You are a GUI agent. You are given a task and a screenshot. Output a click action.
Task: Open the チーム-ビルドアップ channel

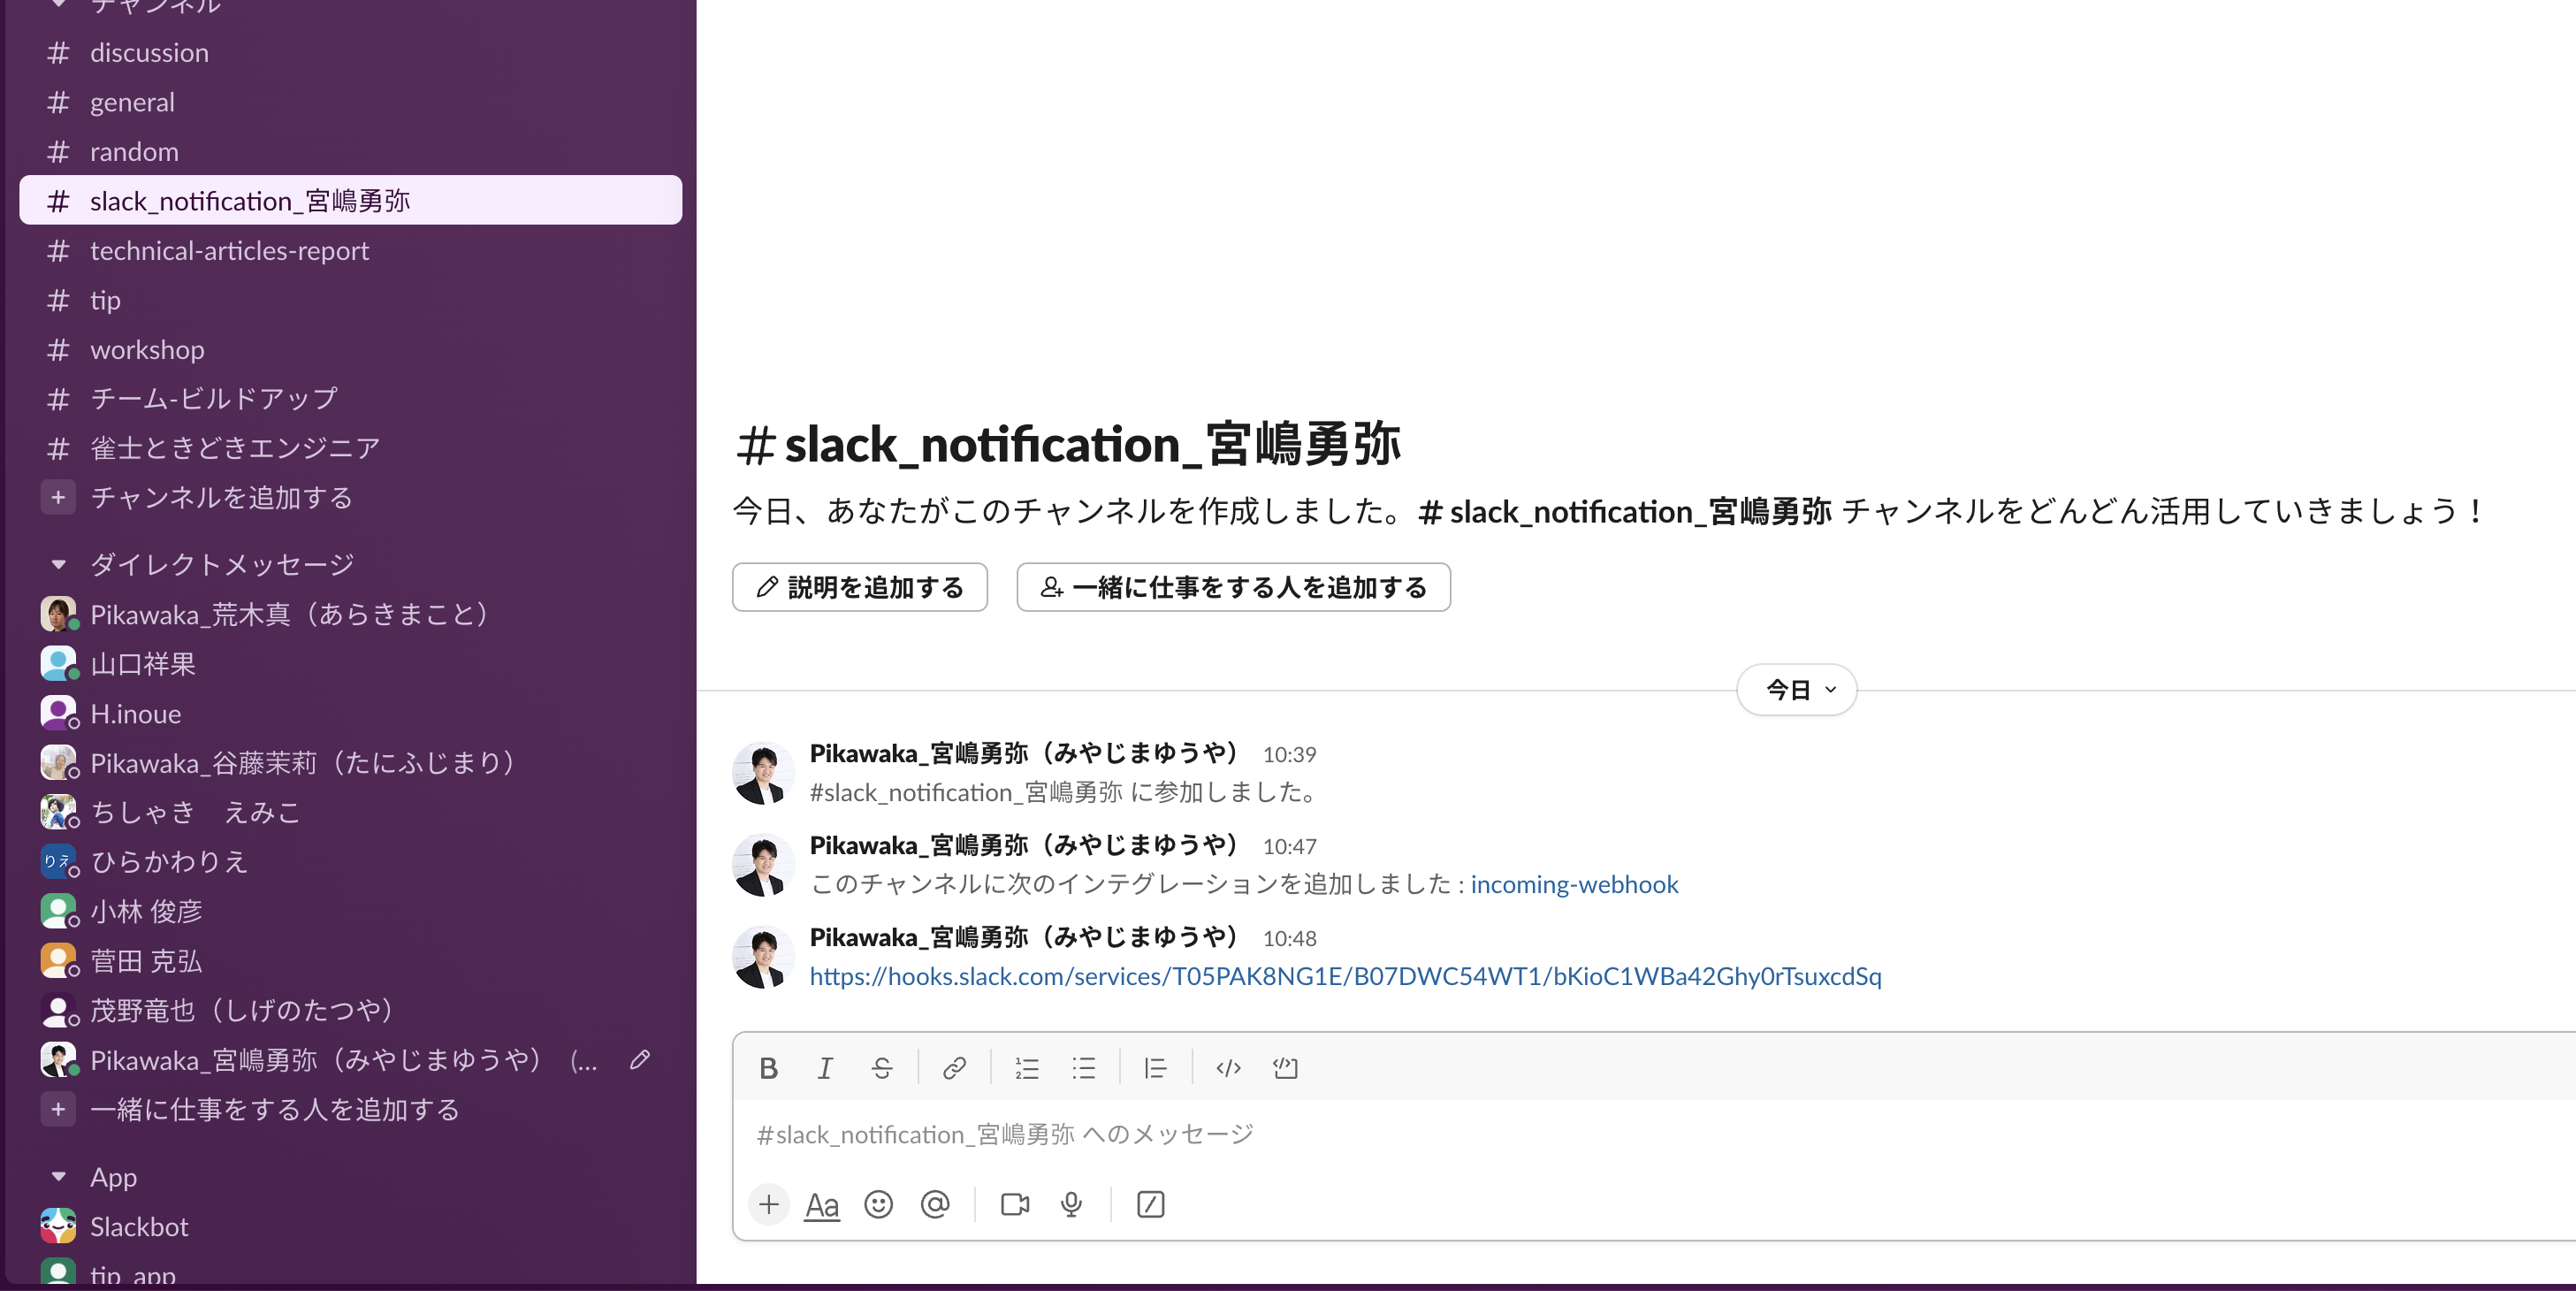click(351, 398)
